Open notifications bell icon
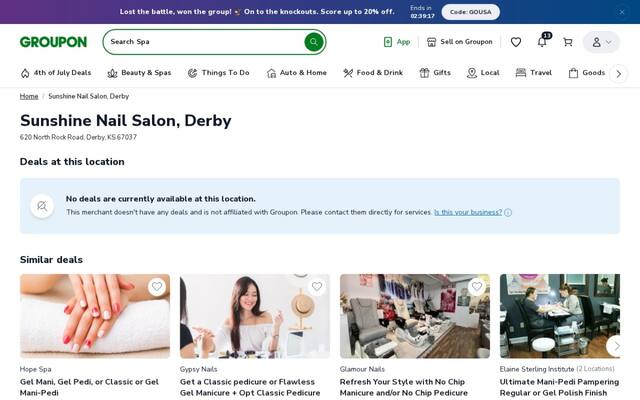 [x=542, y=42]
